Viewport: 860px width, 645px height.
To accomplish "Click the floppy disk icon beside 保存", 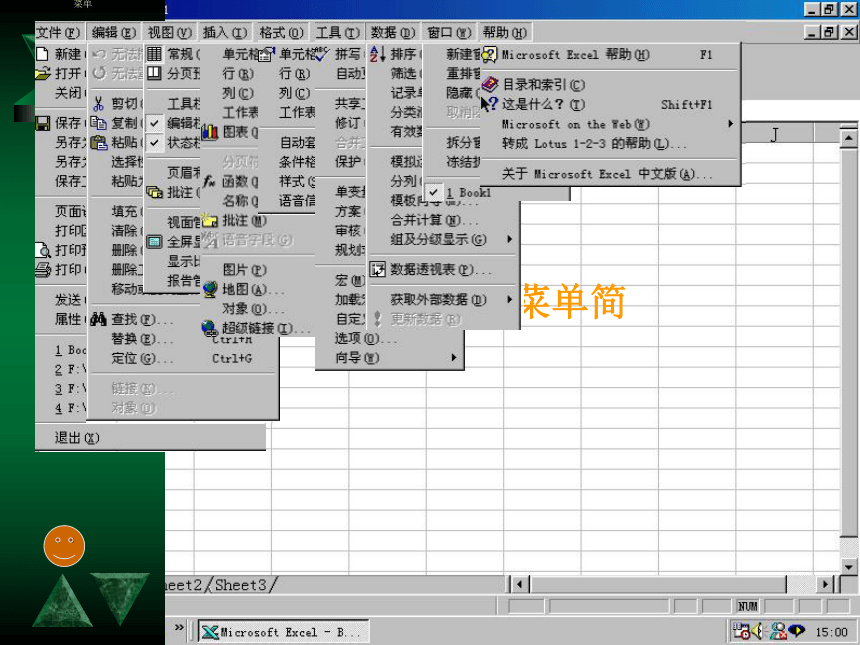I will (x=43, y=123).
